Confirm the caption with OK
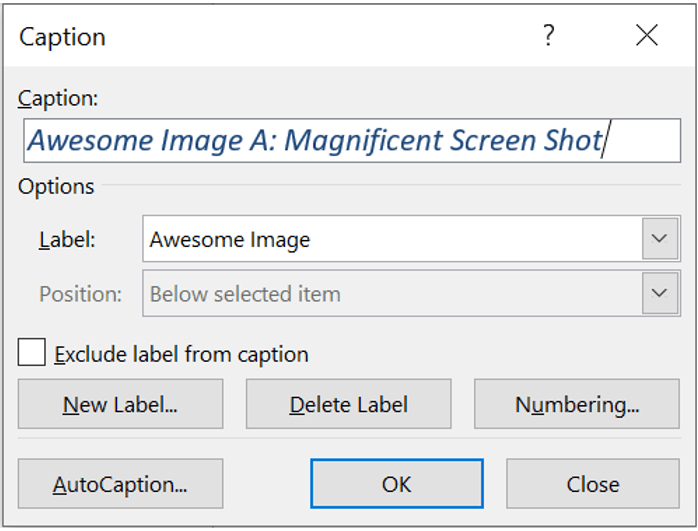The height and width of the screenshot is (531, 698). pyautogui.click(x=396, y=485)
